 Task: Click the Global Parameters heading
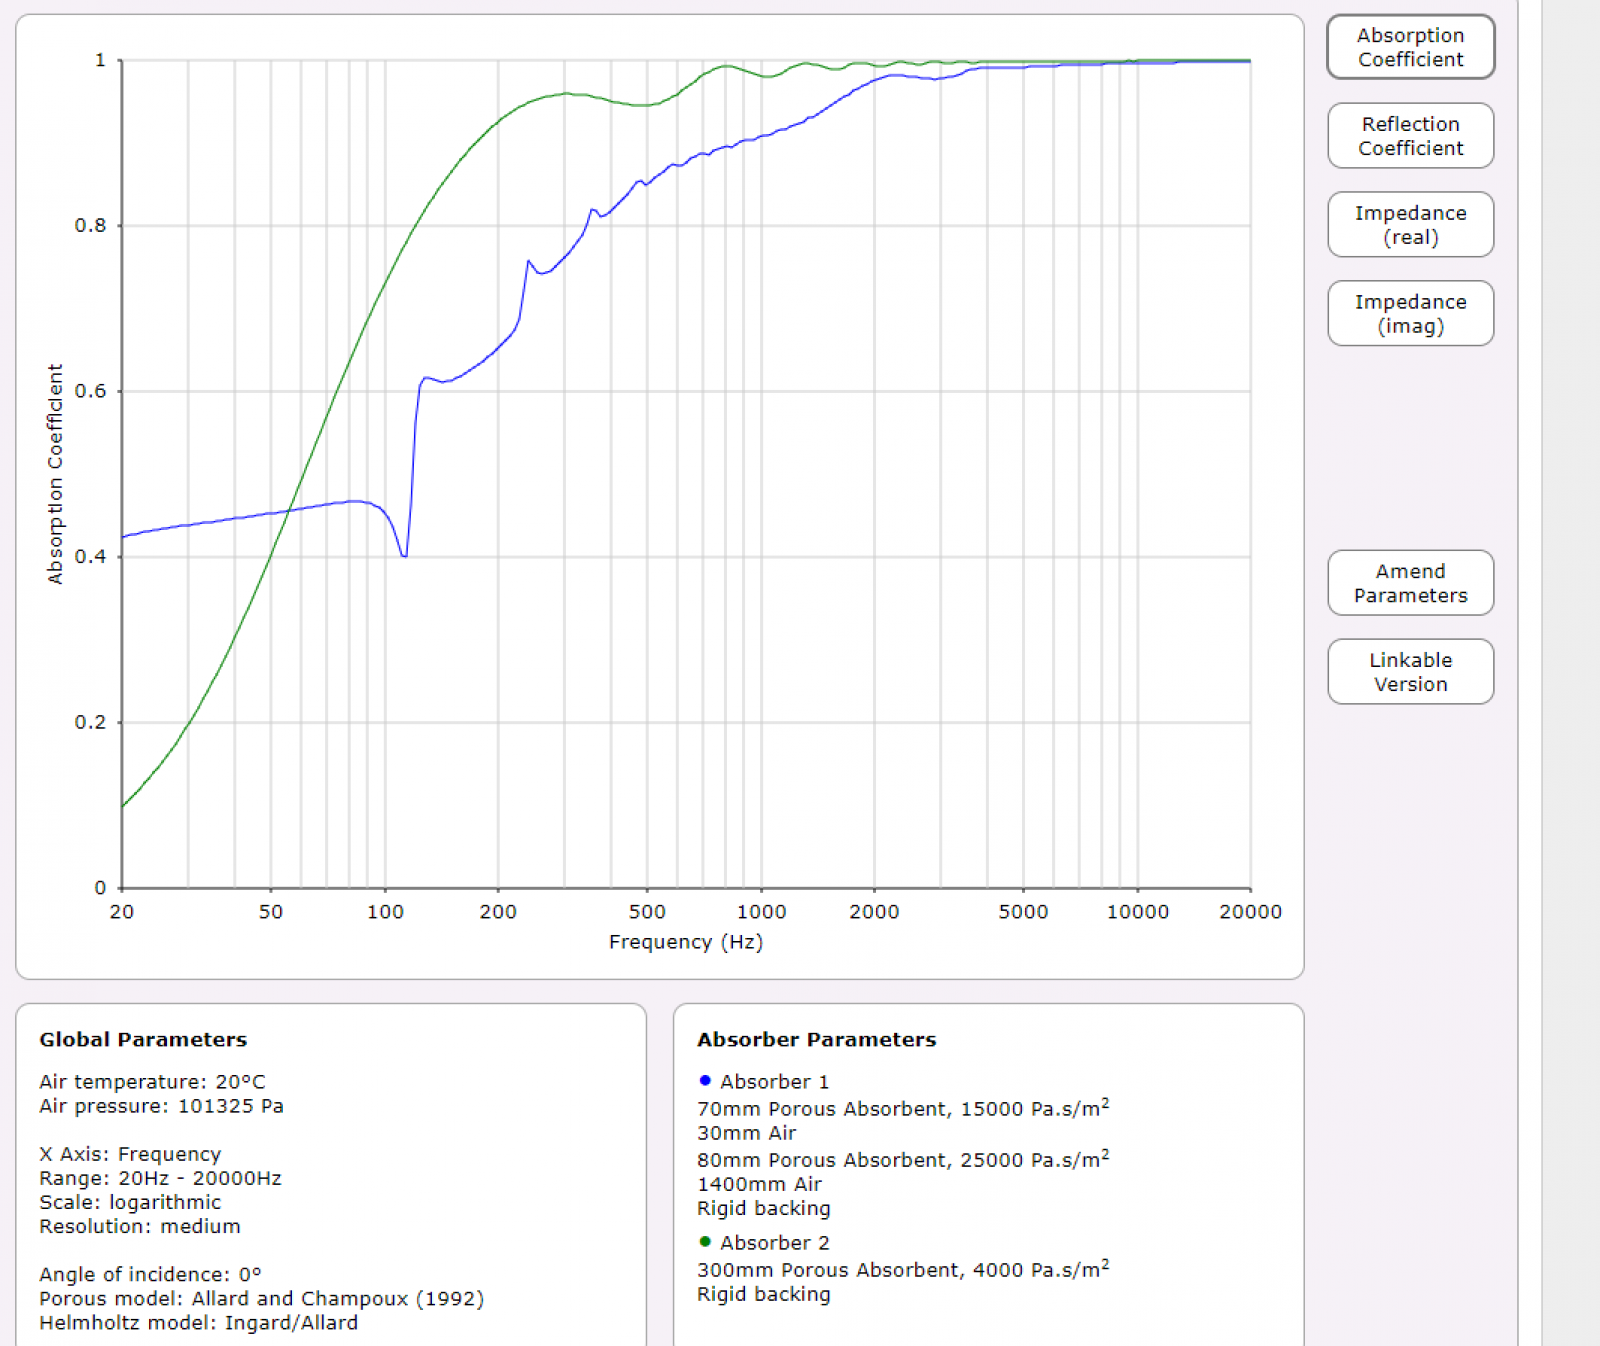click(143, 1040)
